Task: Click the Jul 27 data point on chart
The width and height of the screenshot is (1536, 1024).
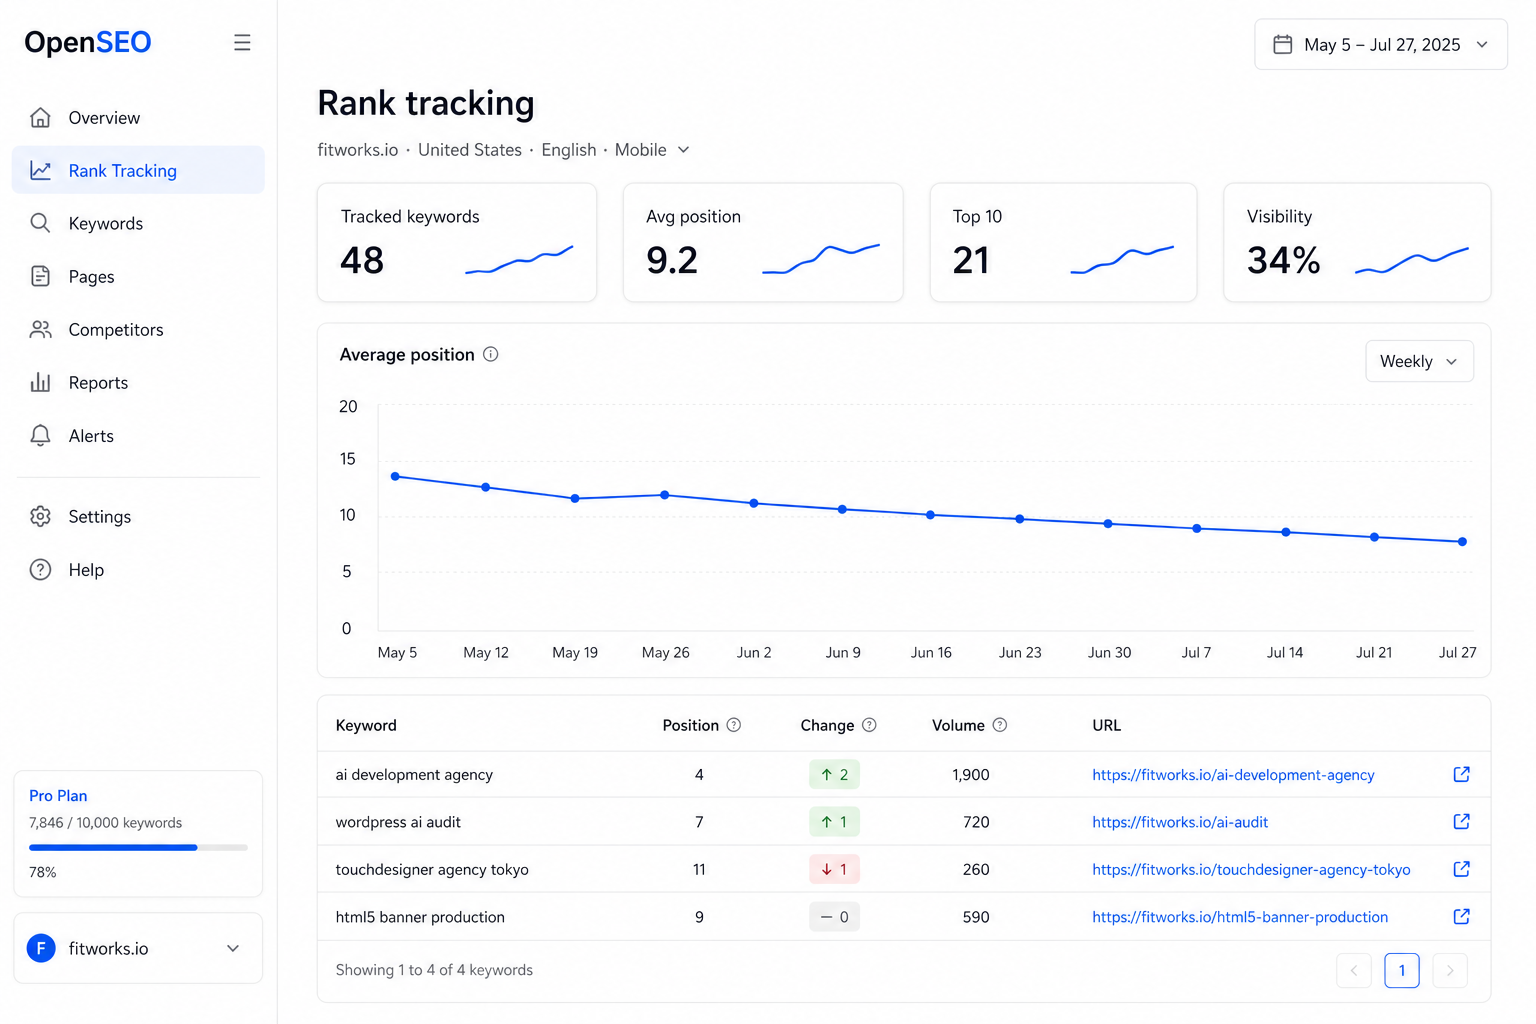Action: click(x=1462, y=542)
